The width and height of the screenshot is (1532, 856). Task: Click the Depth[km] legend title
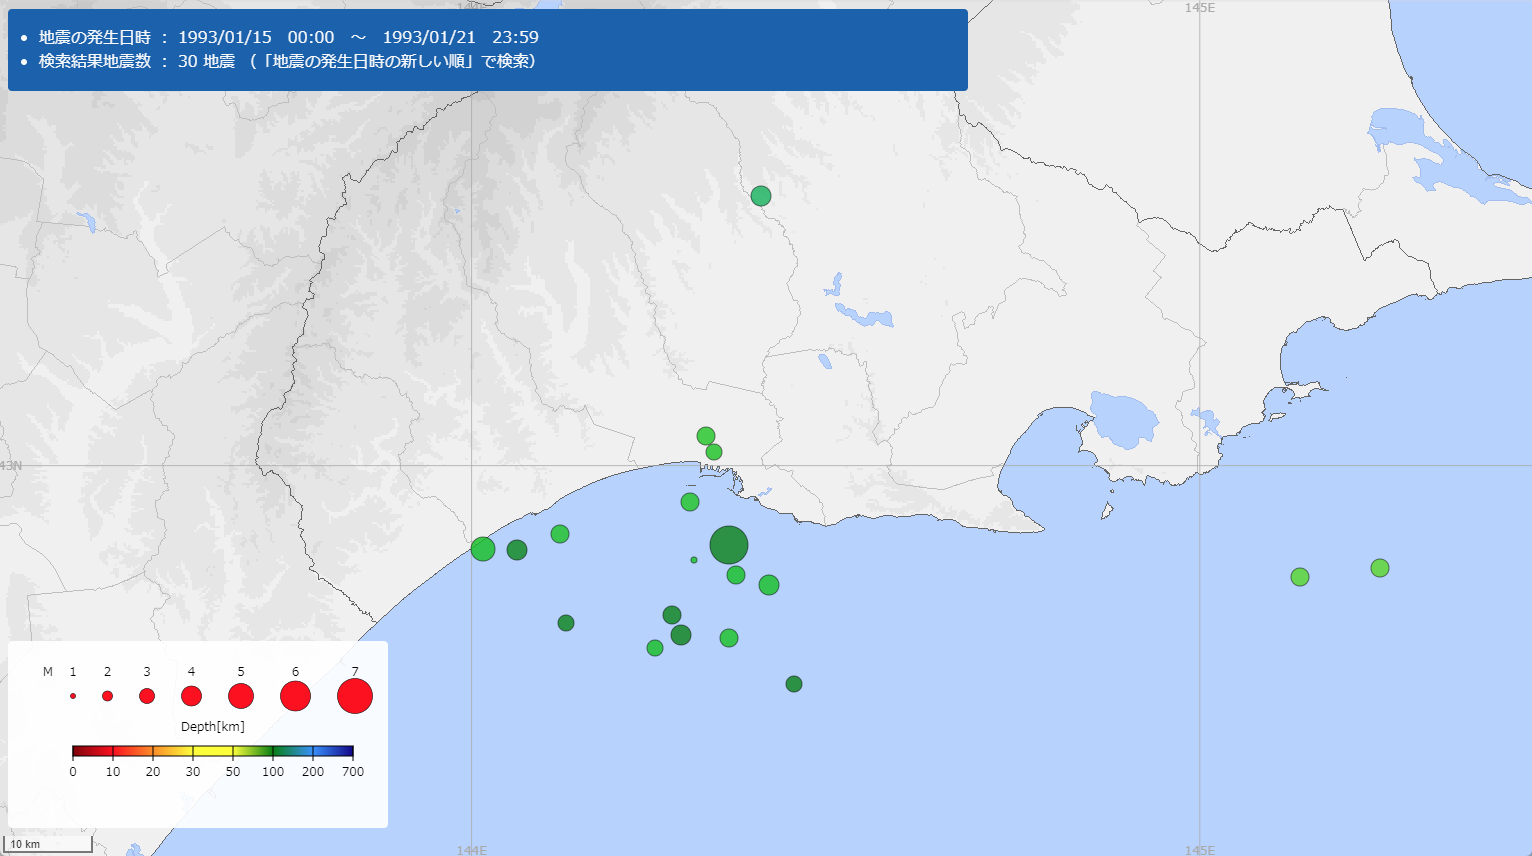tap(213, 727)
